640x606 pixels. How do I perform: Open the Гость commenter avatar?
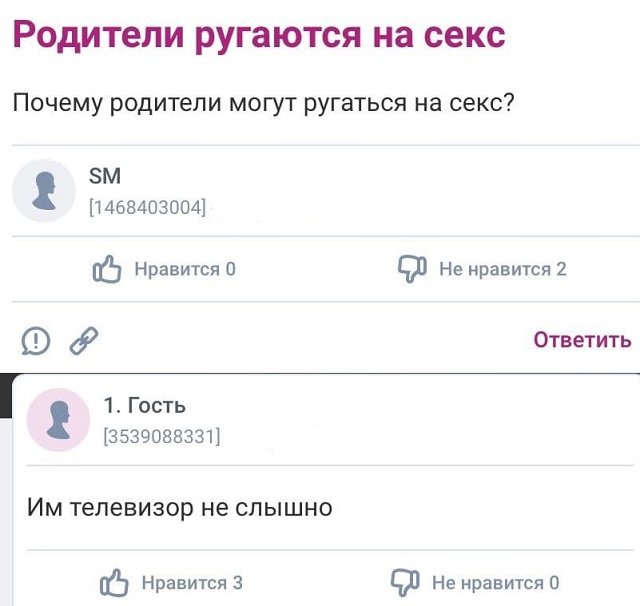pos(58,419)
